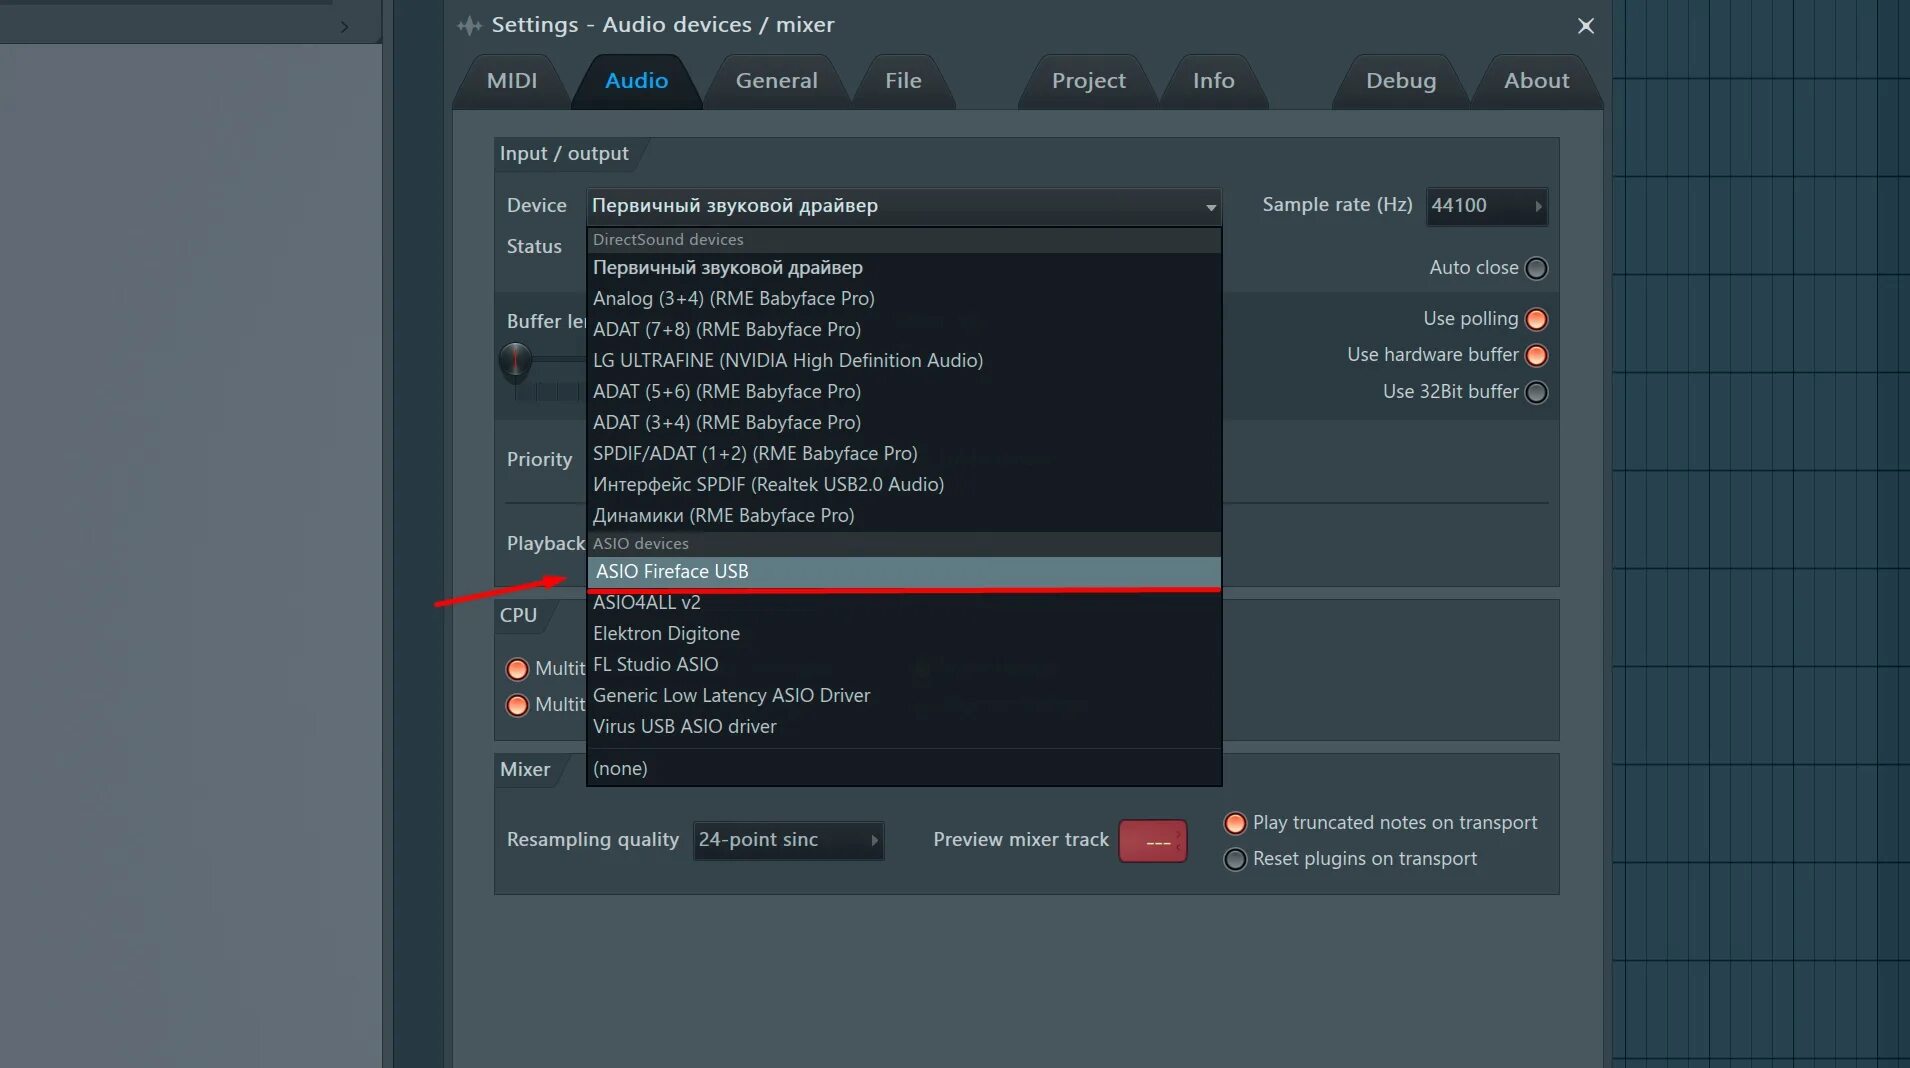
Task: Select Elektron Digitone ASIO device
Action: (x=903, y=634)
